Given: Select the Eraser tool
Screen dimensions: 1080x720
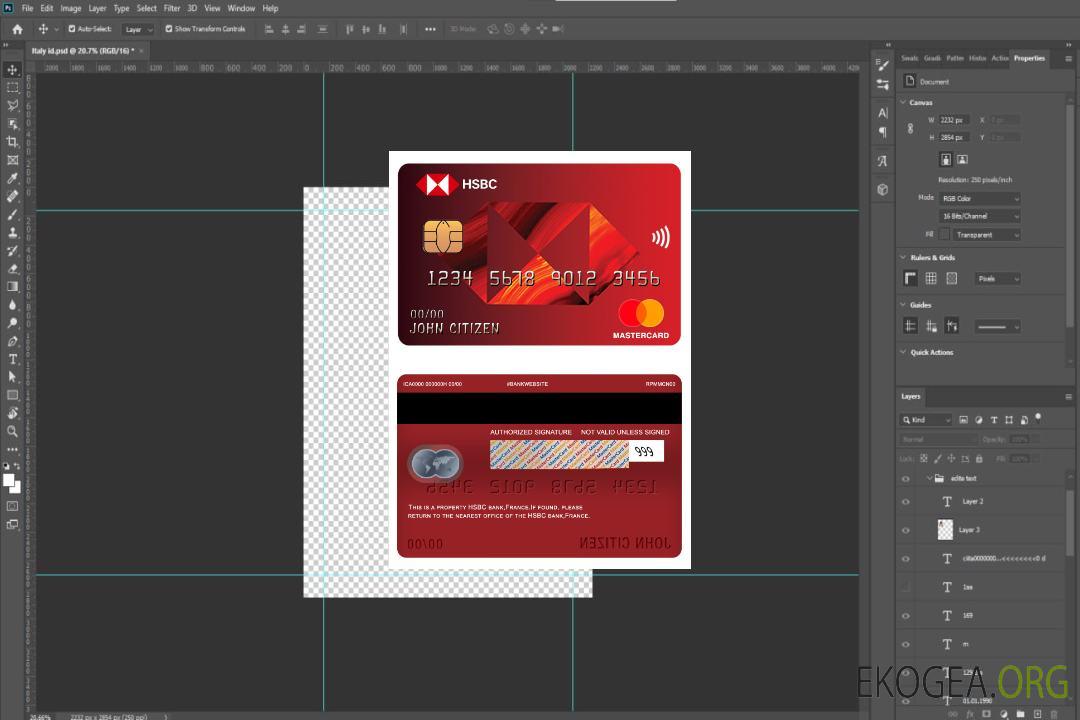Looking at the screenshot, I should [x=12, y=269].
